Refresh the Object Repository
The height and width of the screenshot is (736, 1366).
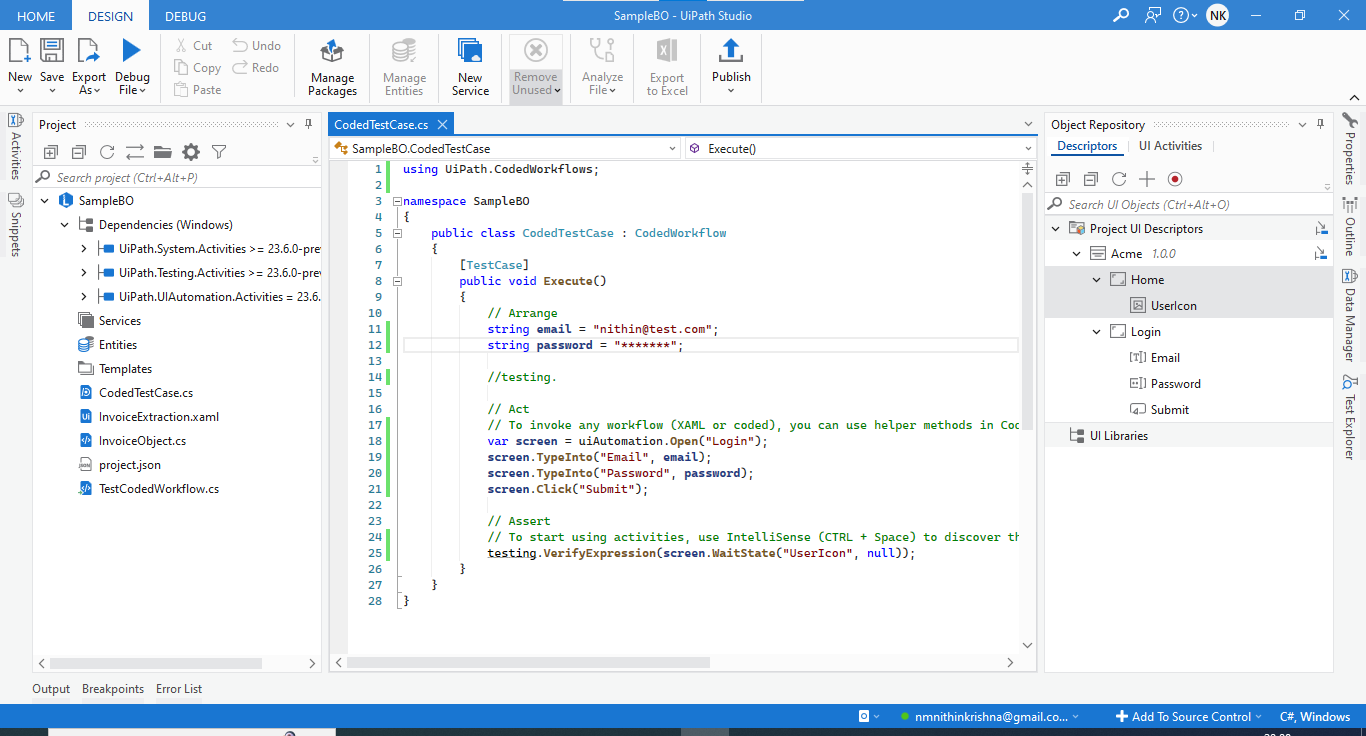coord(1119,179)
